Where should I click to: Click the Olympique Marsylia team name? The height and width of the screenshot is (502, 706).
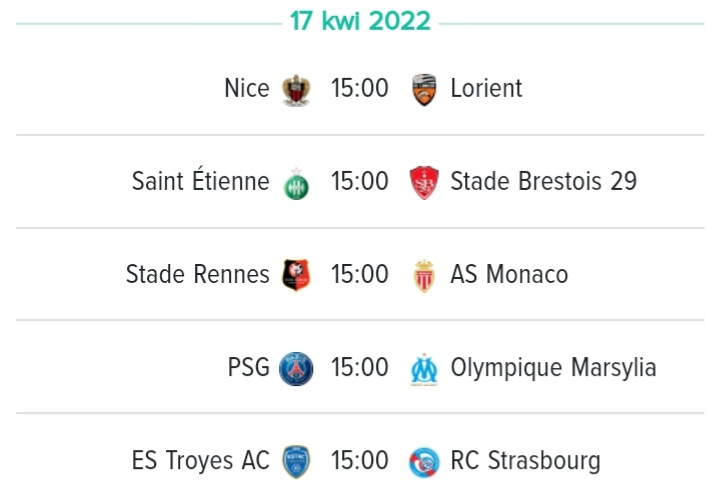tap(553, 368)
